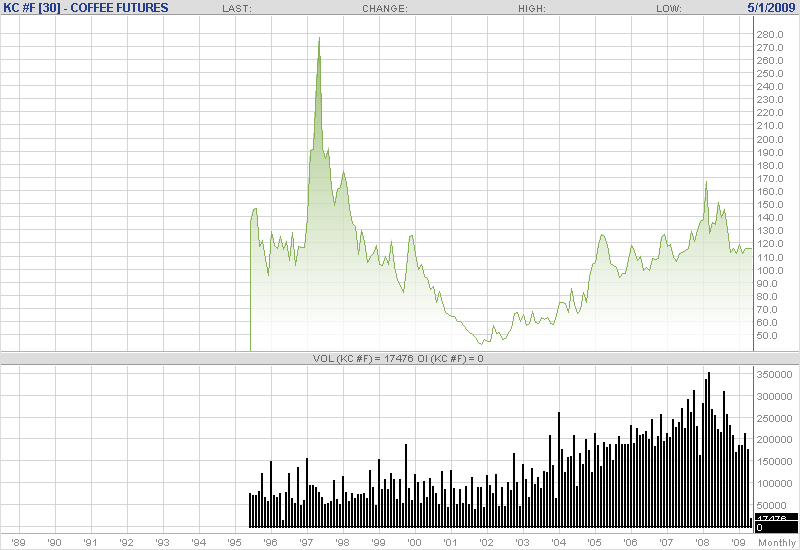
Task: Click the 200.0 price axis label
Action: pos(769,140)
